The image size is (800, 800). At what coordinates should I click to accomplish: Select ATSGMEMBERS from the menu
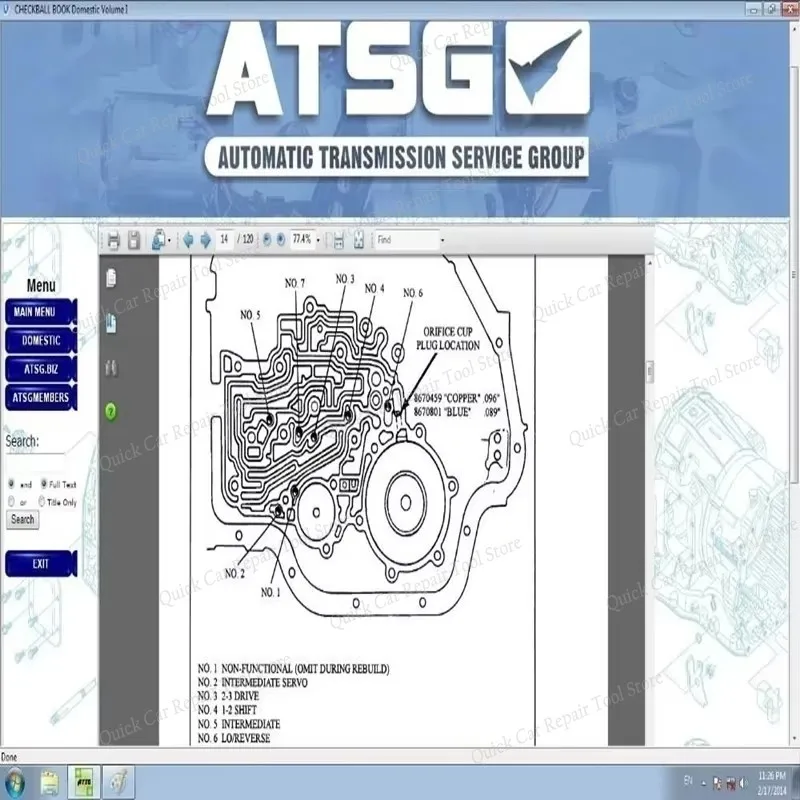tap(40, 397)
